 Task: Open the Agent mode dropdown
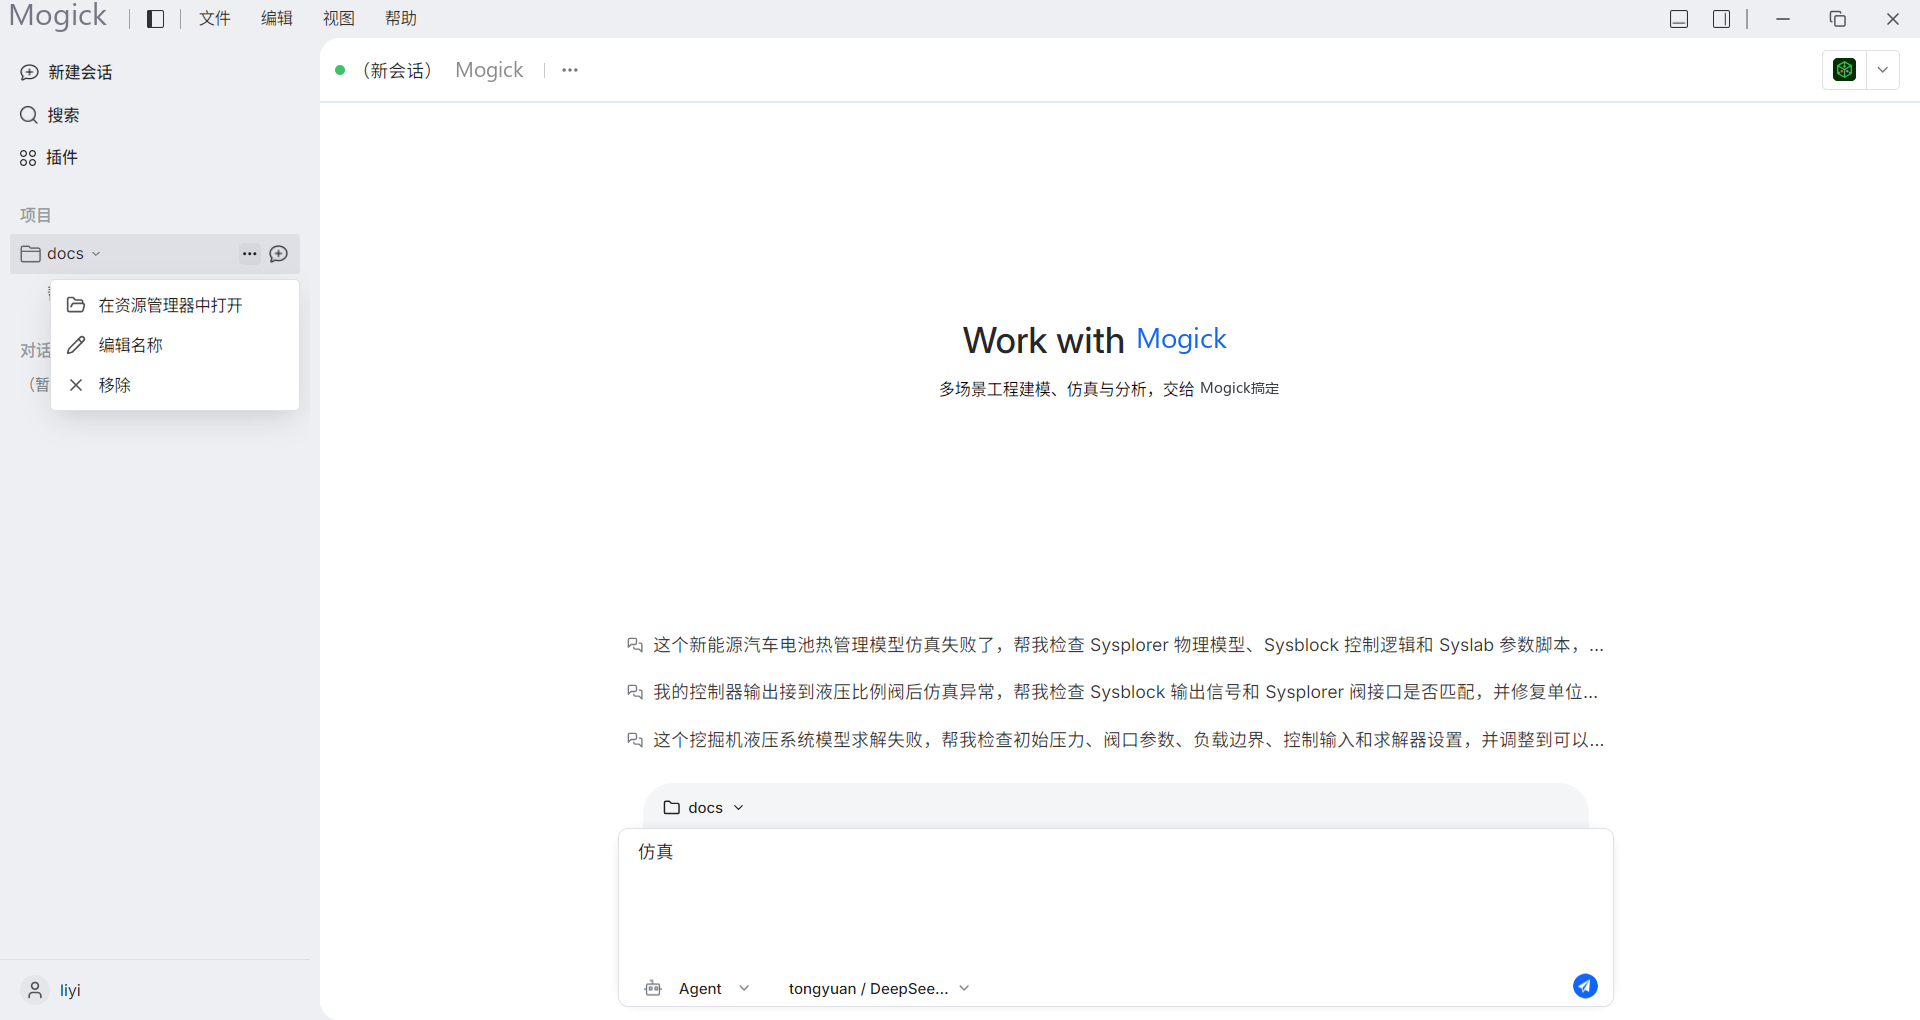pos(714,988)
